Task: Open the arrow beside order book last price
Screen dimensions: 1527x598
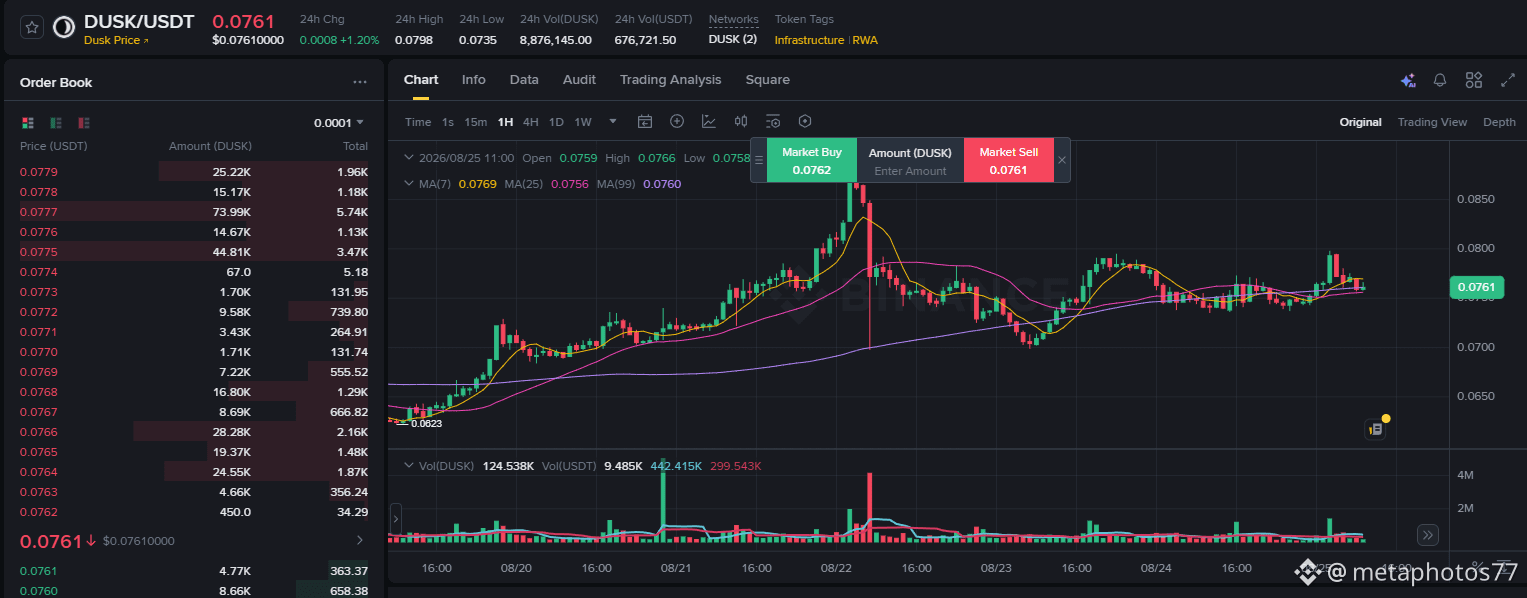Action: pyautogui.click(x=360, y=541)
